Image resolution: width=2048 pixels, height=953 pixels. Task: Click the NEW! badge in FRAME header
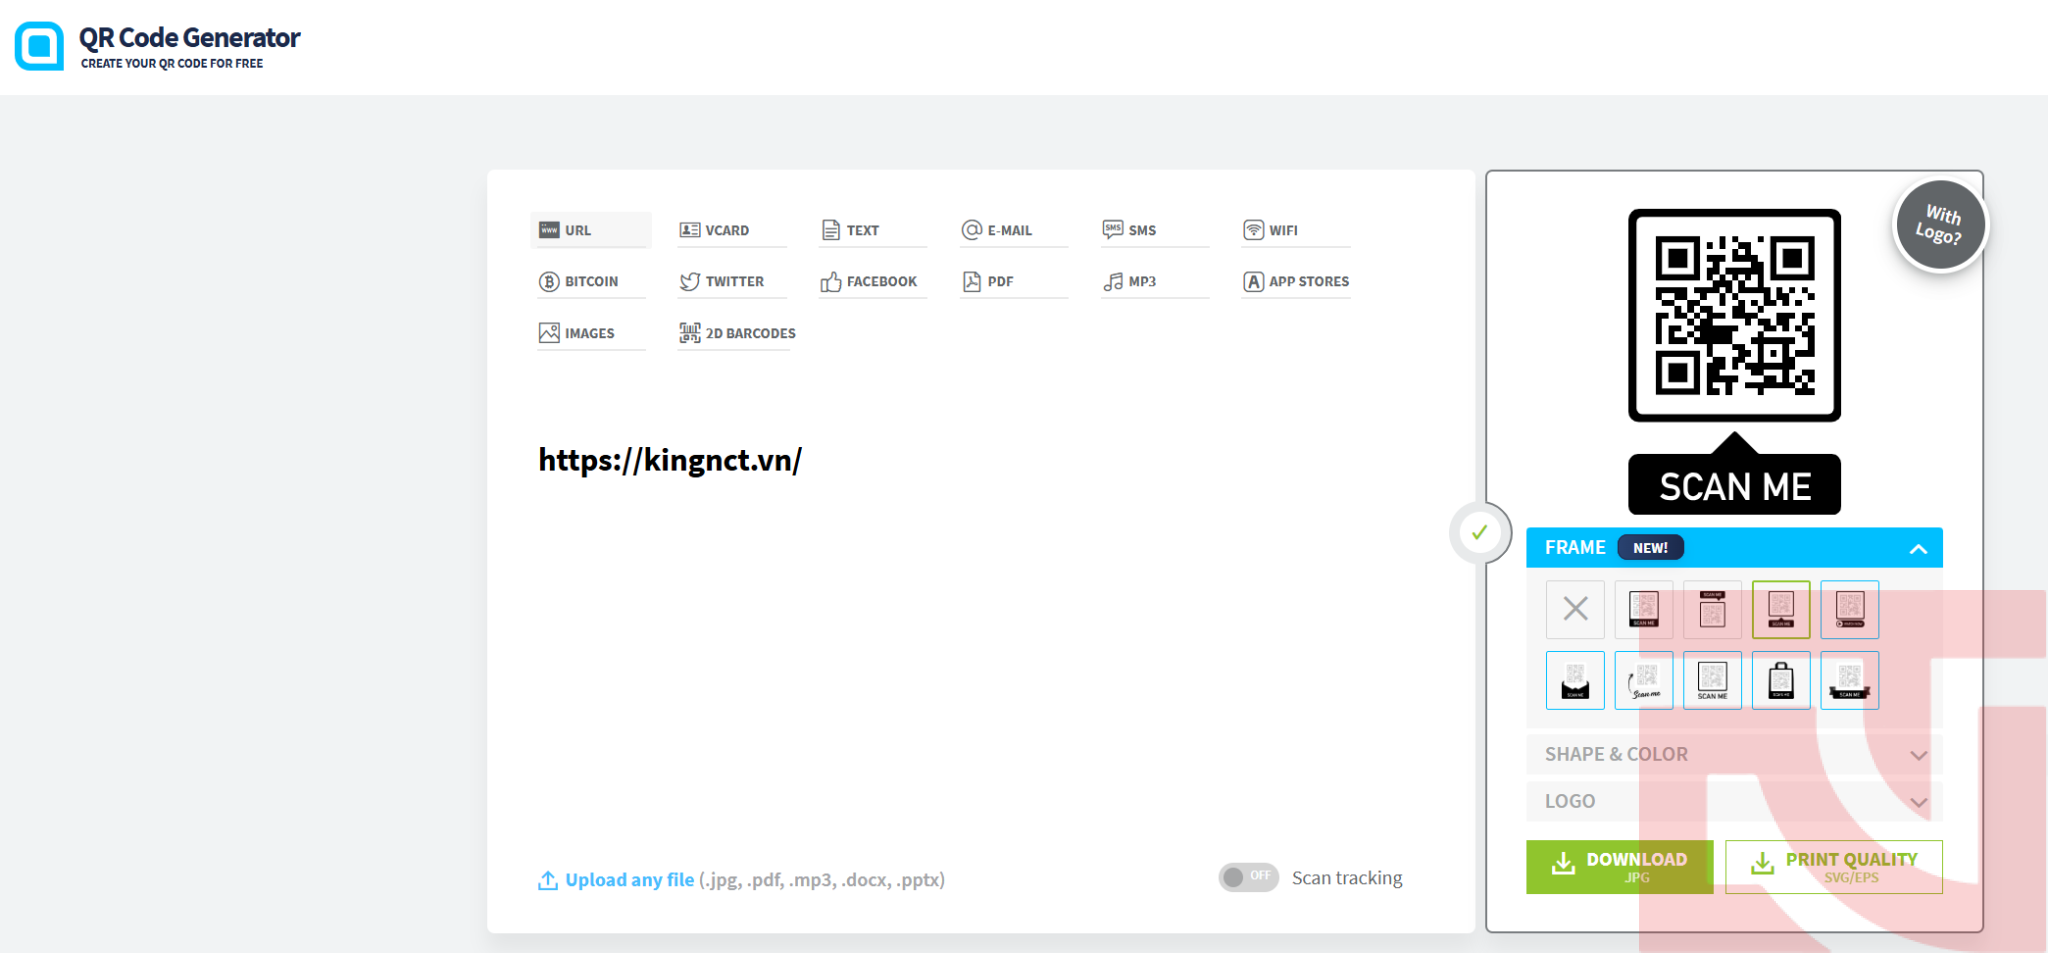(1651, 548)
